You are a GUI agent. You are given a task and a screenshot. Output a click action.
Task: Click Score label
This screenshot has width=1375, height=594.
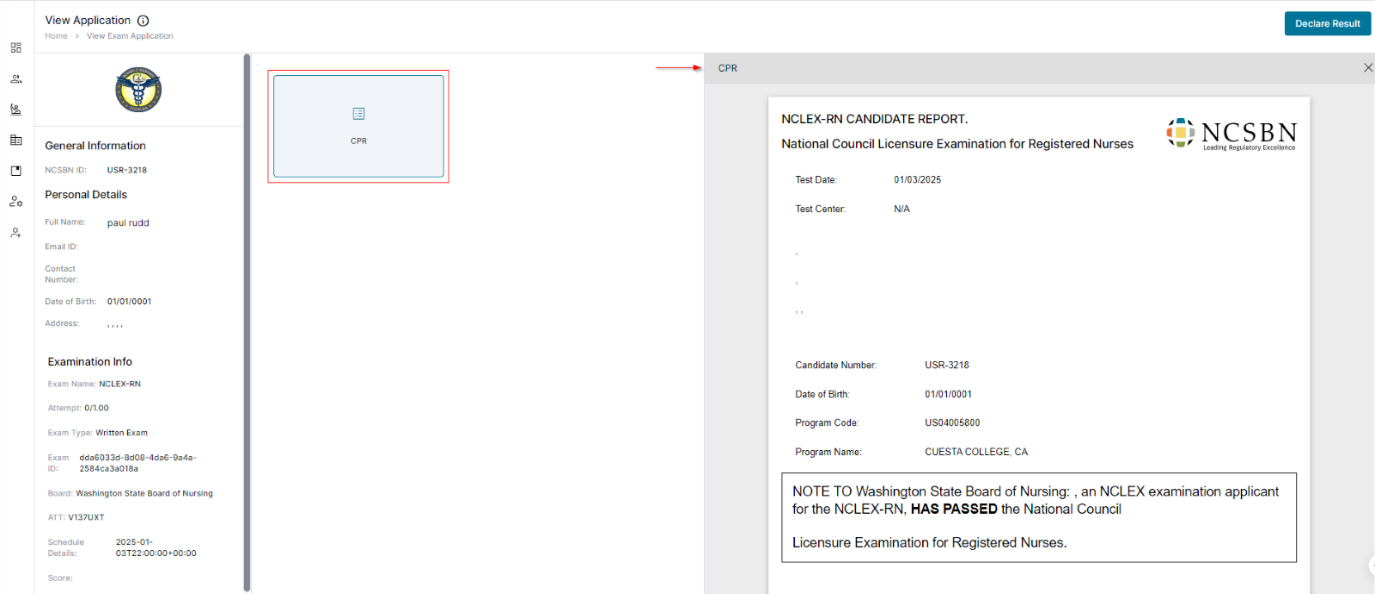60,578
